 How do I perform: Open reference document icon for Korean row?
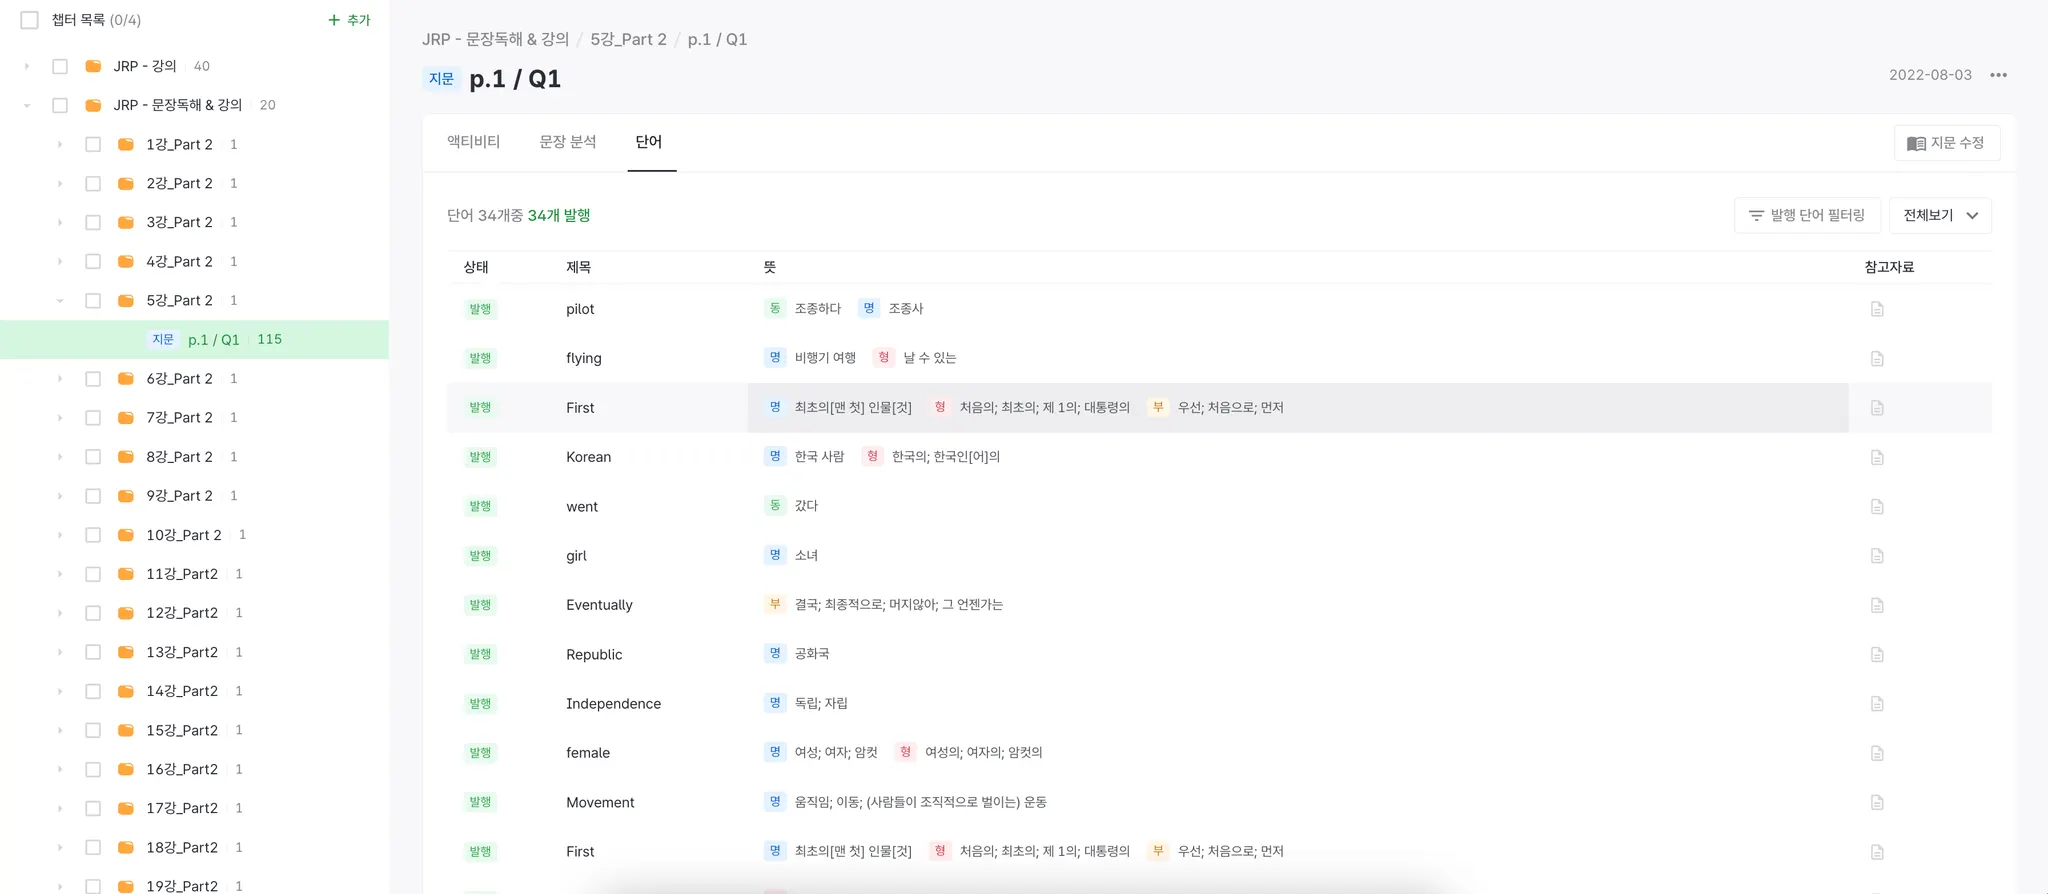1877,457
